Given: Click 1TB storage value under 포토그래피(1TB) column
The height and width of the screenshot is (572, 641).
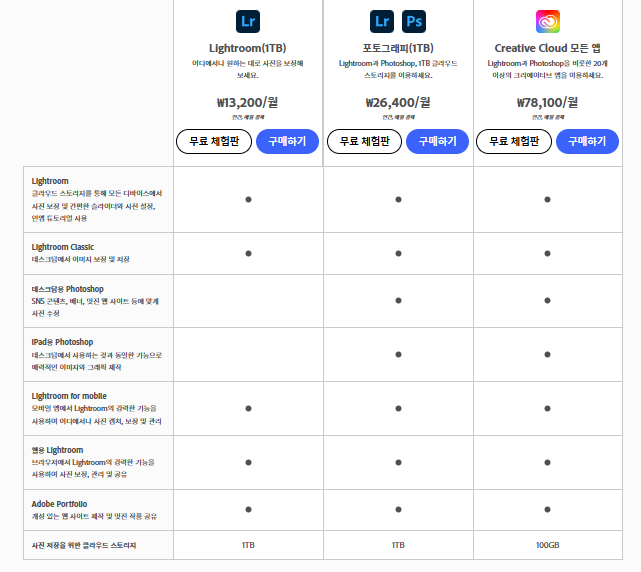Looking at the screenshot, I should tap(398, 545).
